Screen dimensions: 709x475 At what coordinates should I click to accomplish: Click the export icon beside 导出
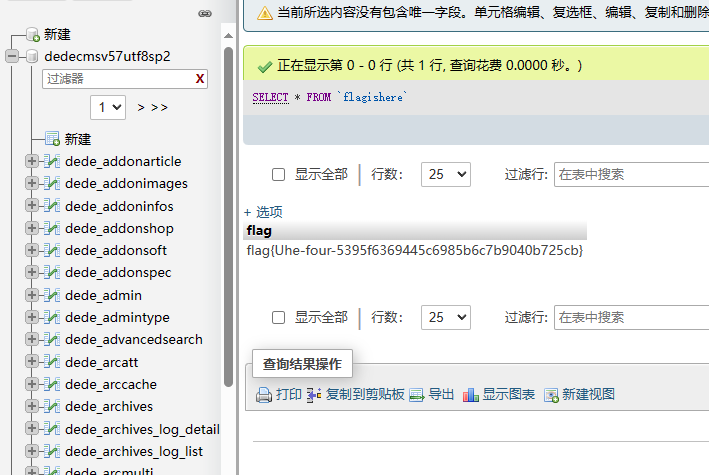416,395
